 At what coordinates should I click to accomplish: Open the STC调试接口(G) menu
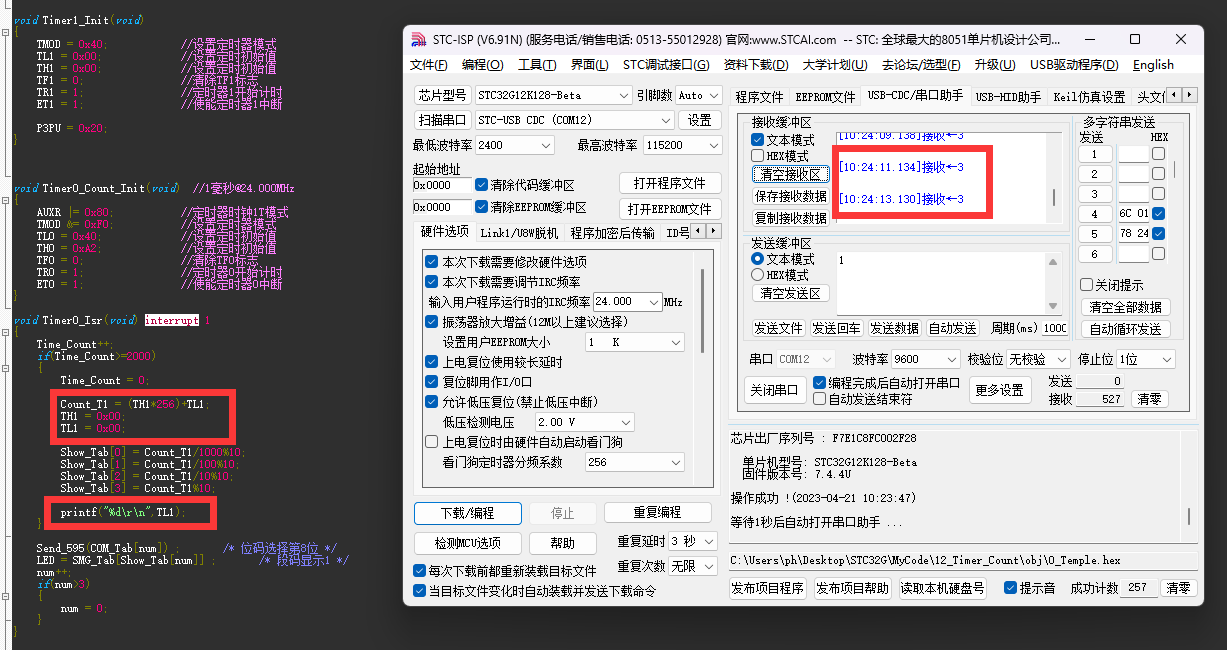tap(666, 65)
